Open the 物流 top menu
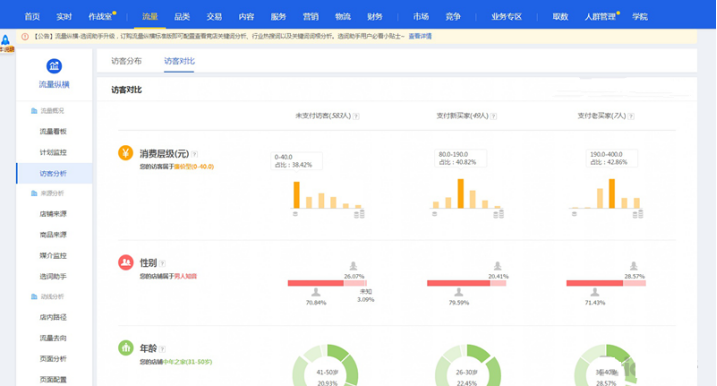Viewport: 717px width, 386px height. [342, 16]
